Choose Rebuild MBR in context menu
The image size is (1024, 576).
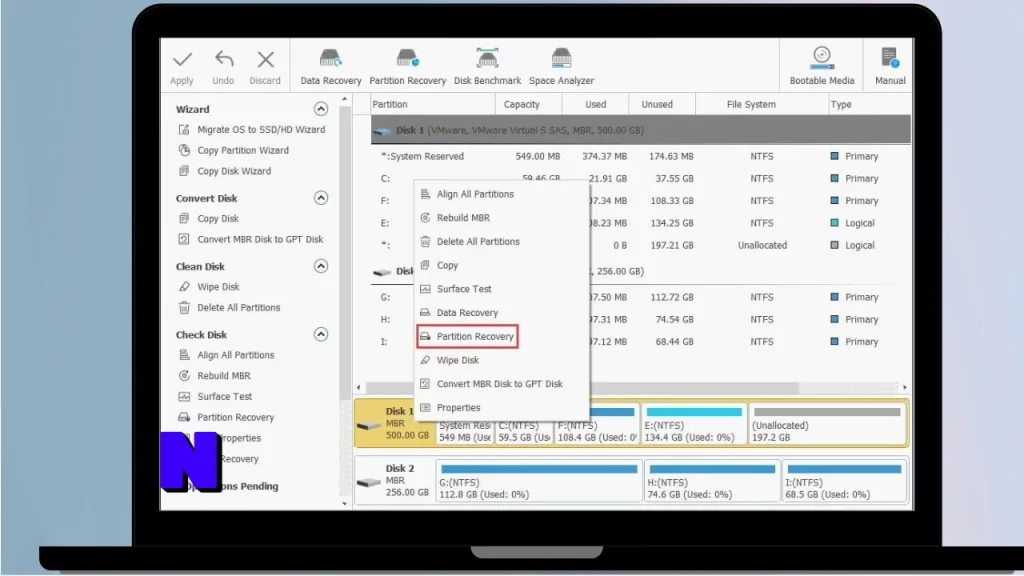pos(502,217)
